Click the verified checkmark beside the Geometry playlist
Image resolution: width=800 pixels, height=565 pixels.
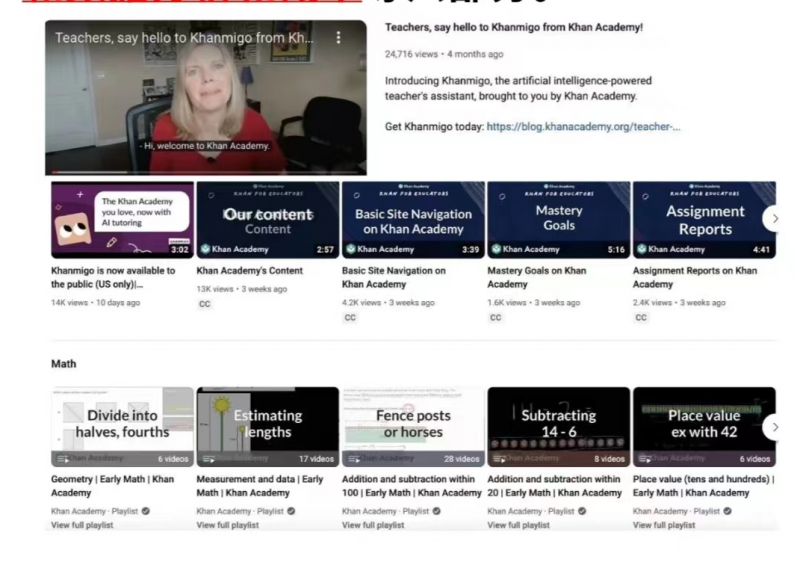(145, 511)
